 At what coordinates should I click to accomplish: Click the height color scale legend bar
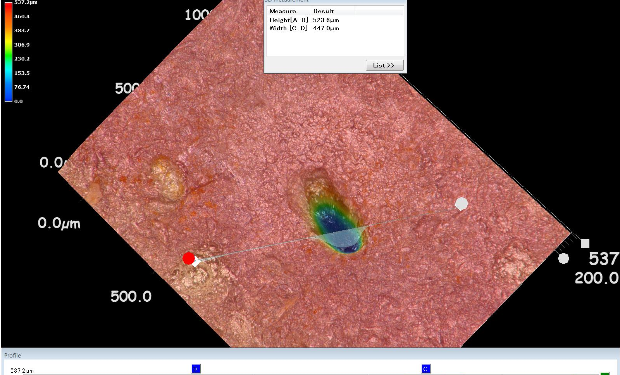click(x=8, y=52)
